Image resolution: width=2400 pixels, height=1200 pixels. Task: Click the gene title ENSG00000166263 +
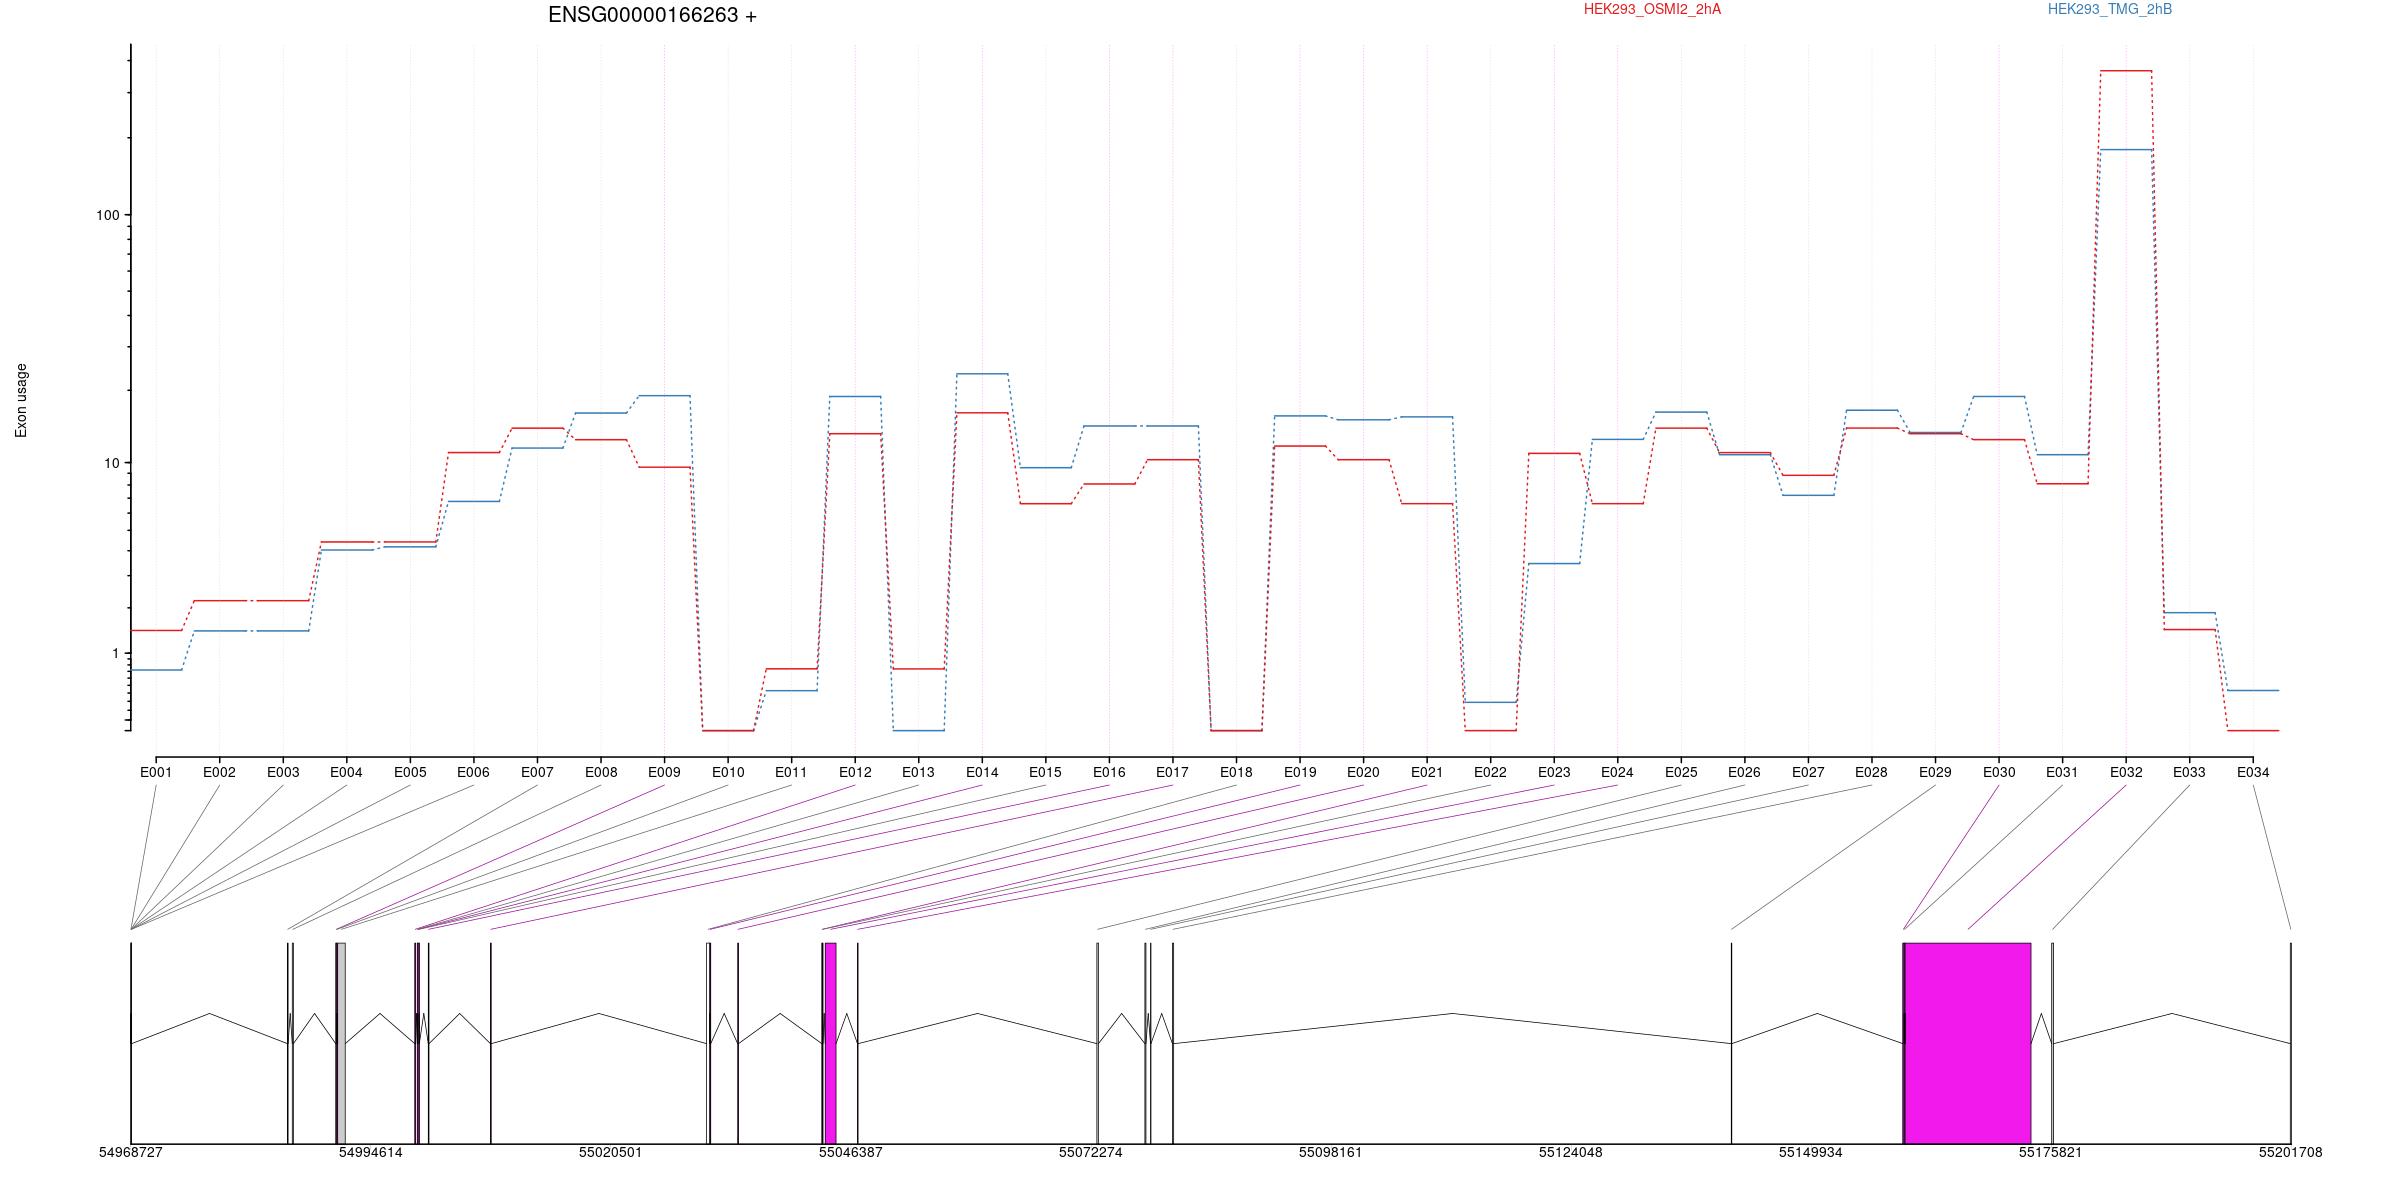(652, 15)
